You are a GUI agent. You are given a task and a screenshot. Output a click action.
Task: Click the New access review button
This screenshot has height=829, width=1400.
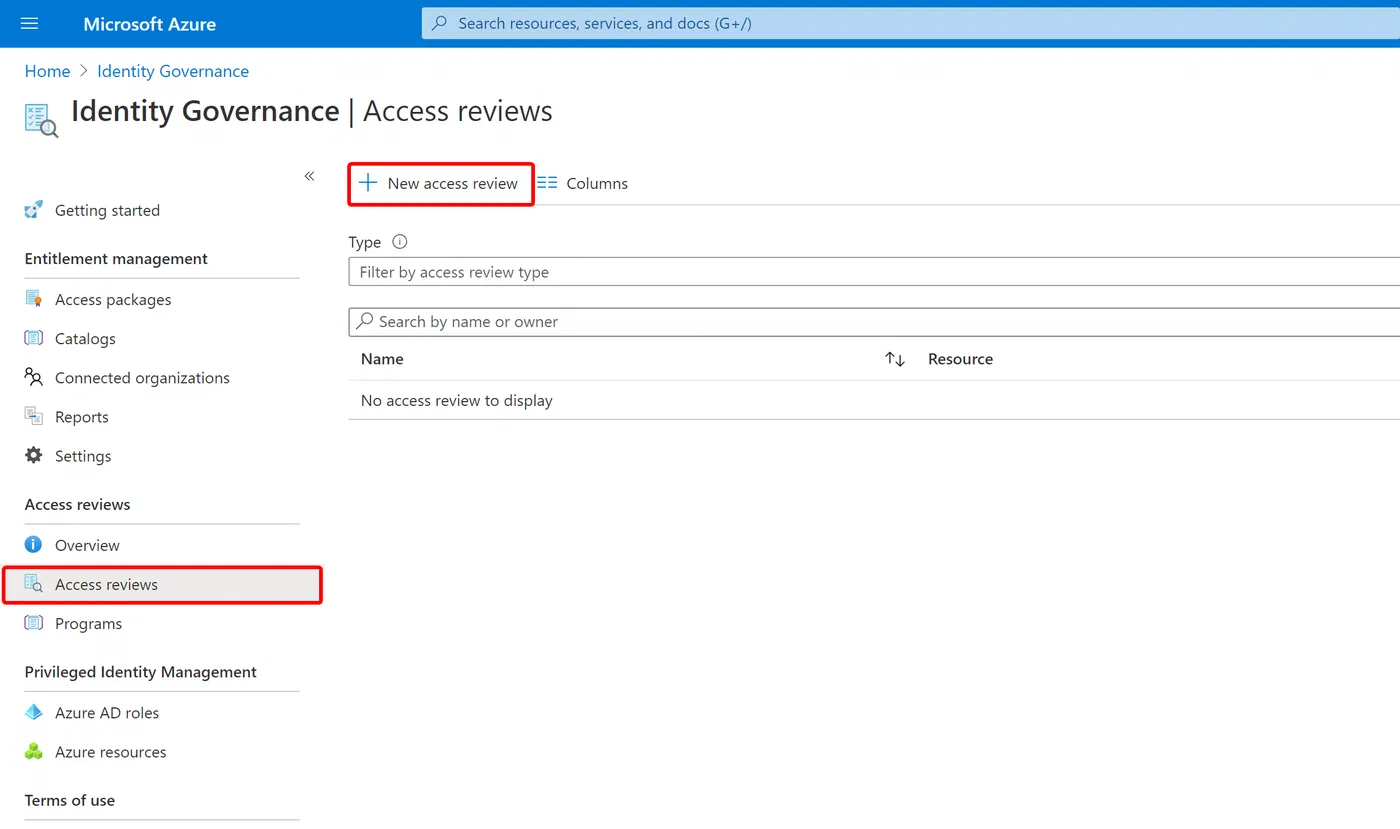441,184
